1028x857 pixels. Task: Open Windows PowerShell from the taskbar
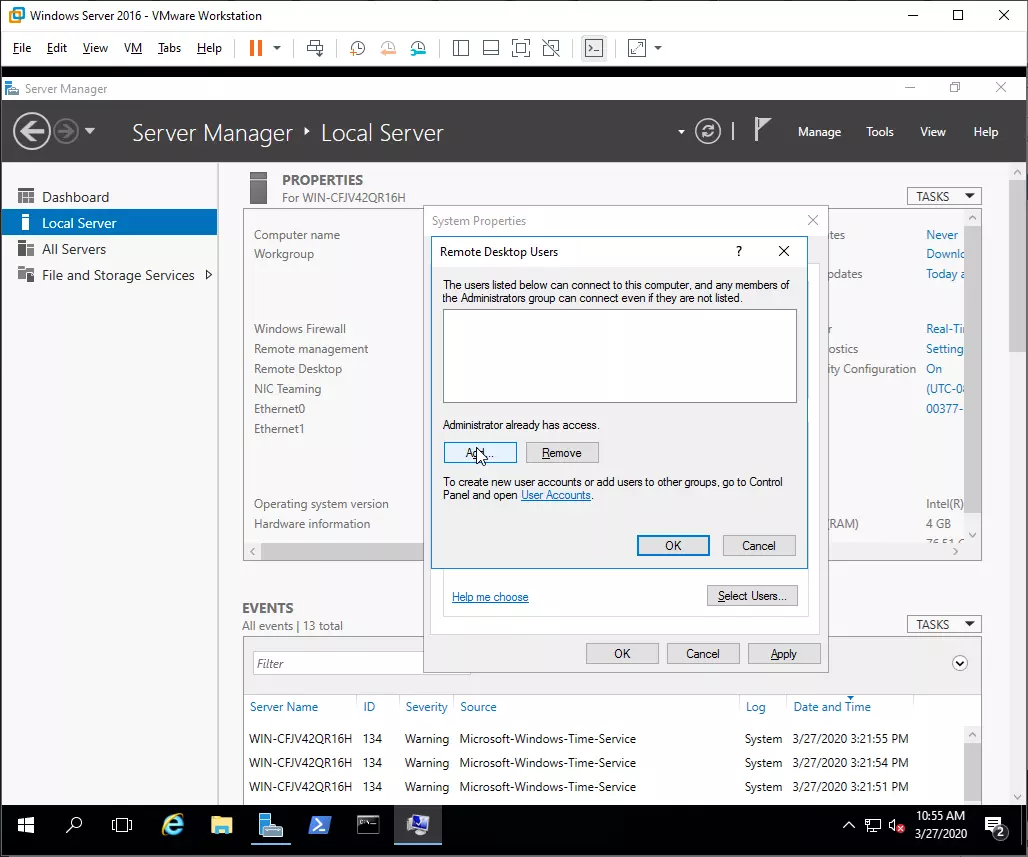319,825
